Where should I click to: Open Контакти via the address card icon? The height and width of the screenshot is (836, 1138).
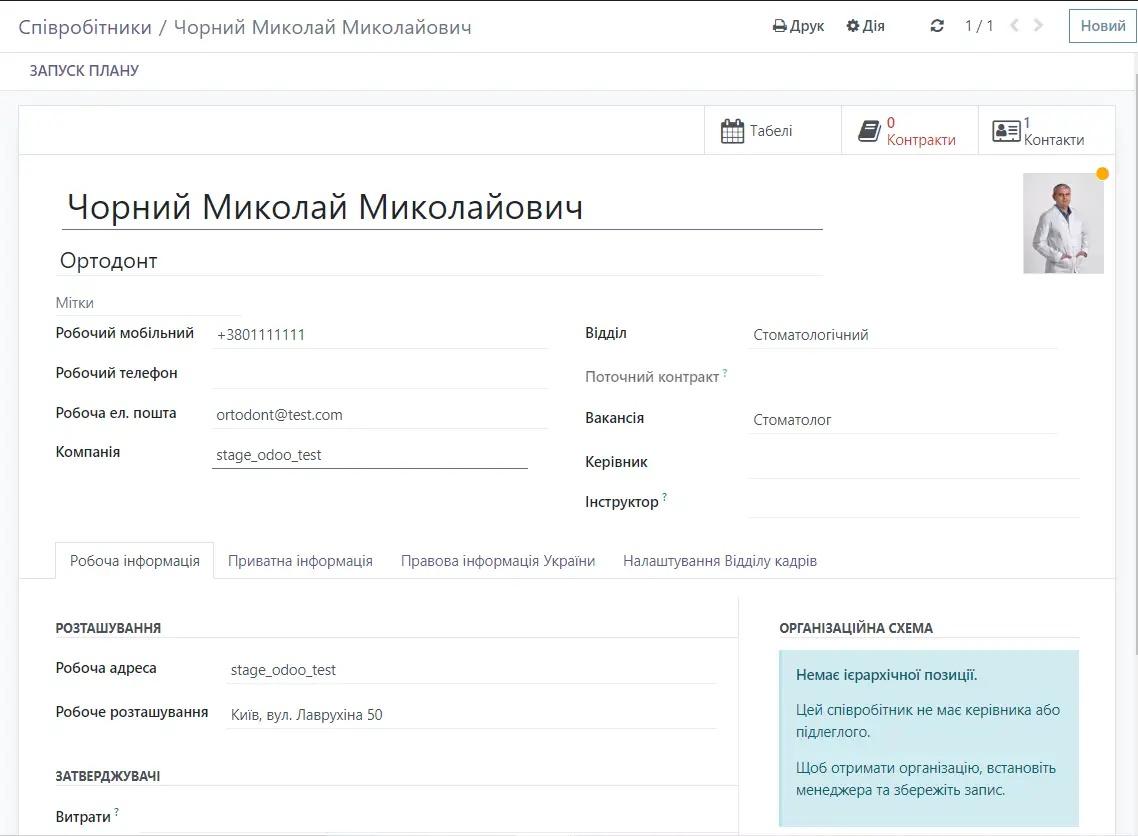click(x=1008, y=129)
